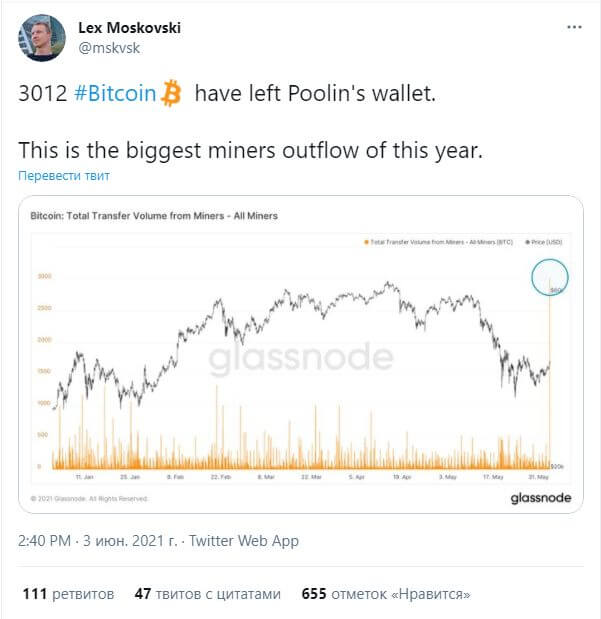View the 47 твитов с цитатами list
This screenshot has width=601, height=619.
coord(207,594)
